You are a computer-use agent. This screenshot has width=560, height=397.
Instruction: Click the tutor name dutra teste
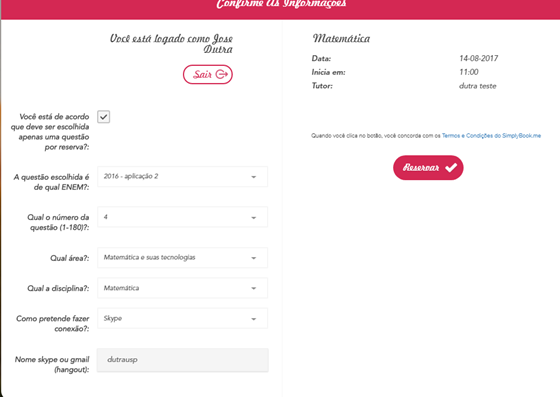click(478, 86)
